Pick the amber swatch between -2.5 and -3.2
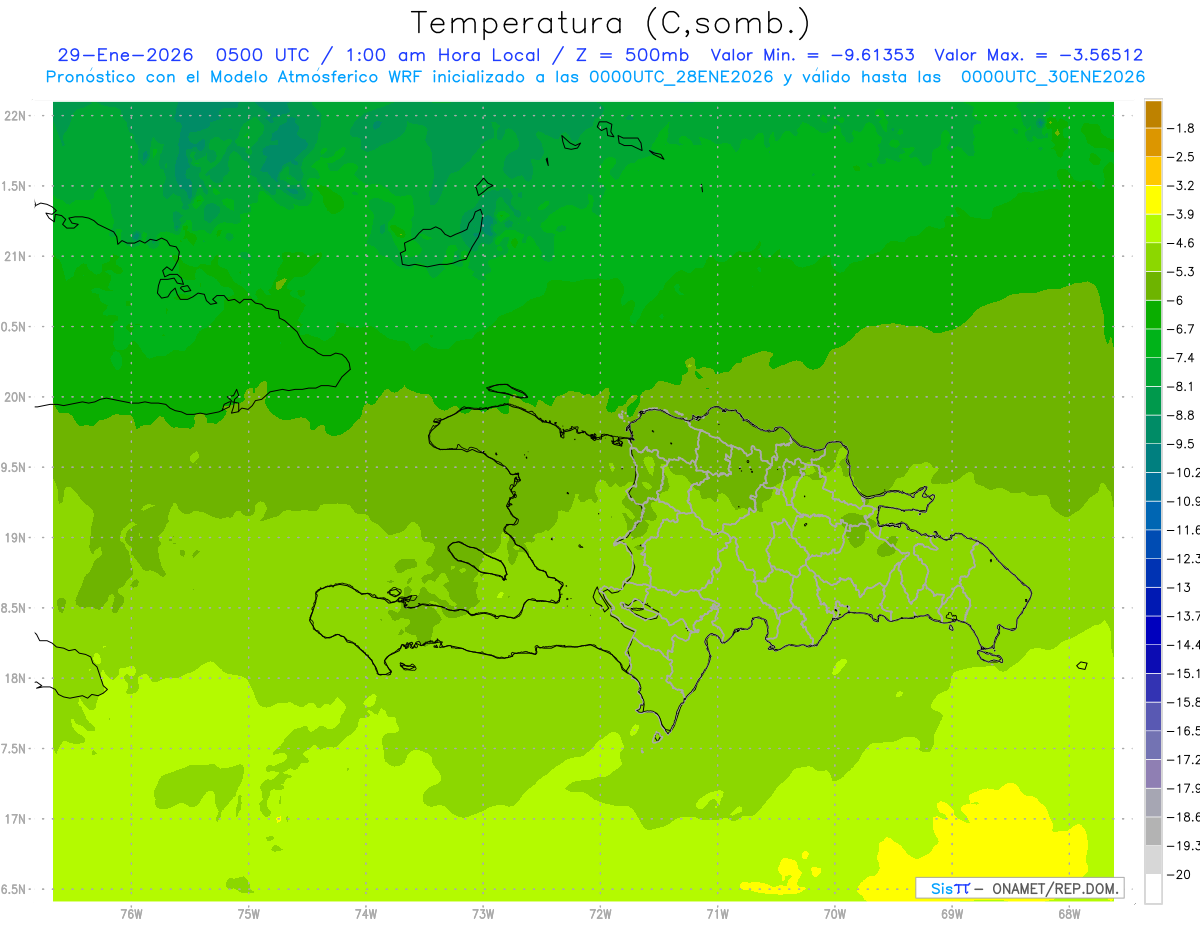This screenshot has width=1200, height=927. (1153, 171)
